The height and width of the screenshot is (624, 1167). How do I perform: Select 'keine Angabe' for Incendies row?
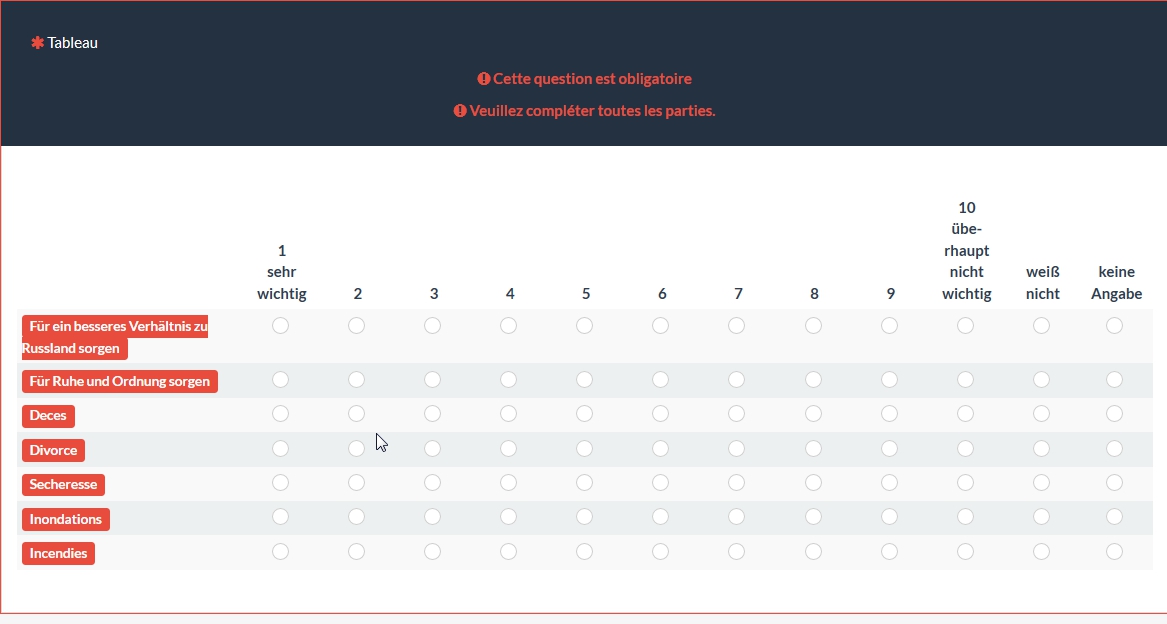[x=1114, y=552]
